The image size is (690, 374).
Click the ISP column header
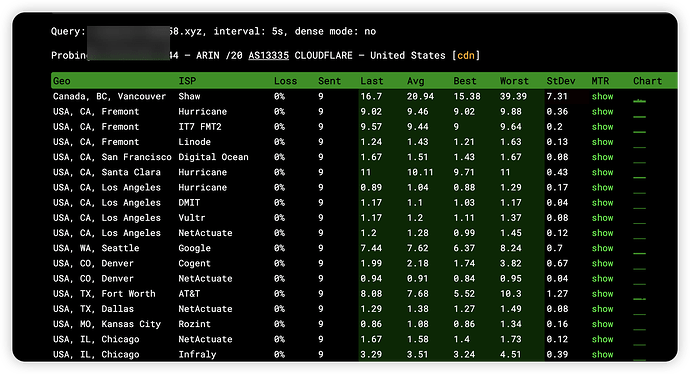(x=187, y=81)
